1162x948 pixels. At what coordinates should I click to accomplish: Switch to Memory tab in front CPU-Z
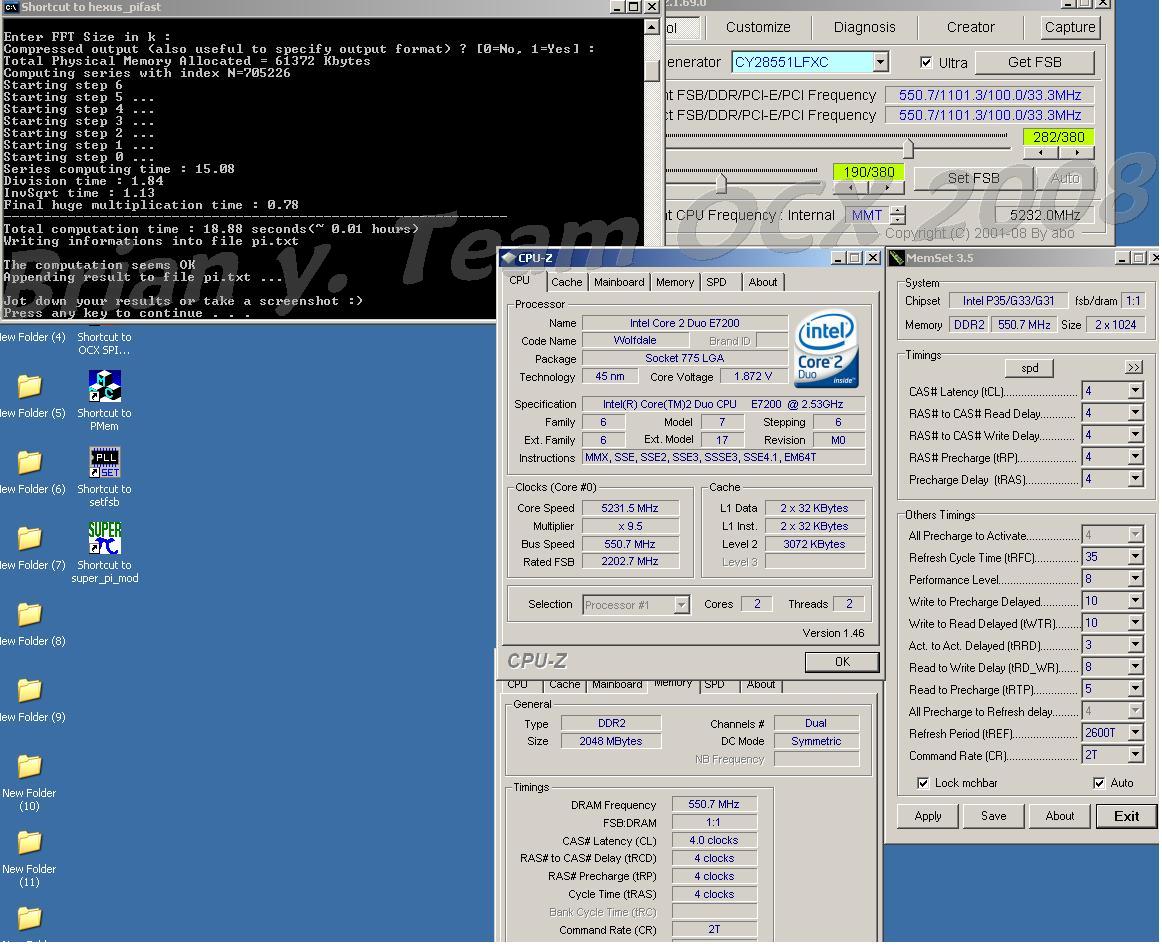[675, 282]
